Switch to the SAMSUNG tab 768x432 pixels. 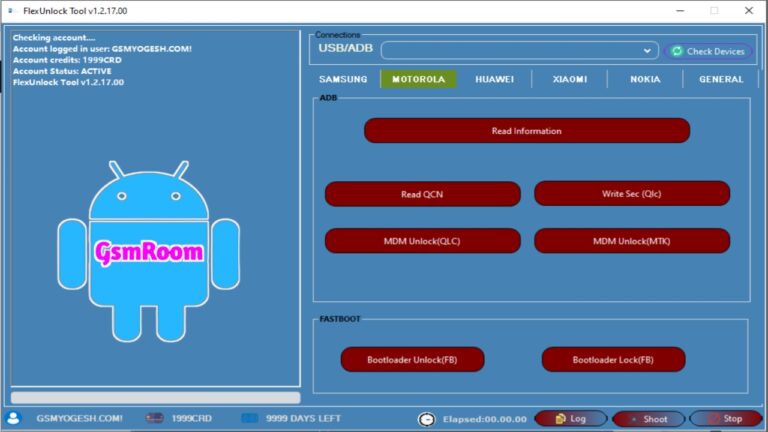tap(343, 79)
